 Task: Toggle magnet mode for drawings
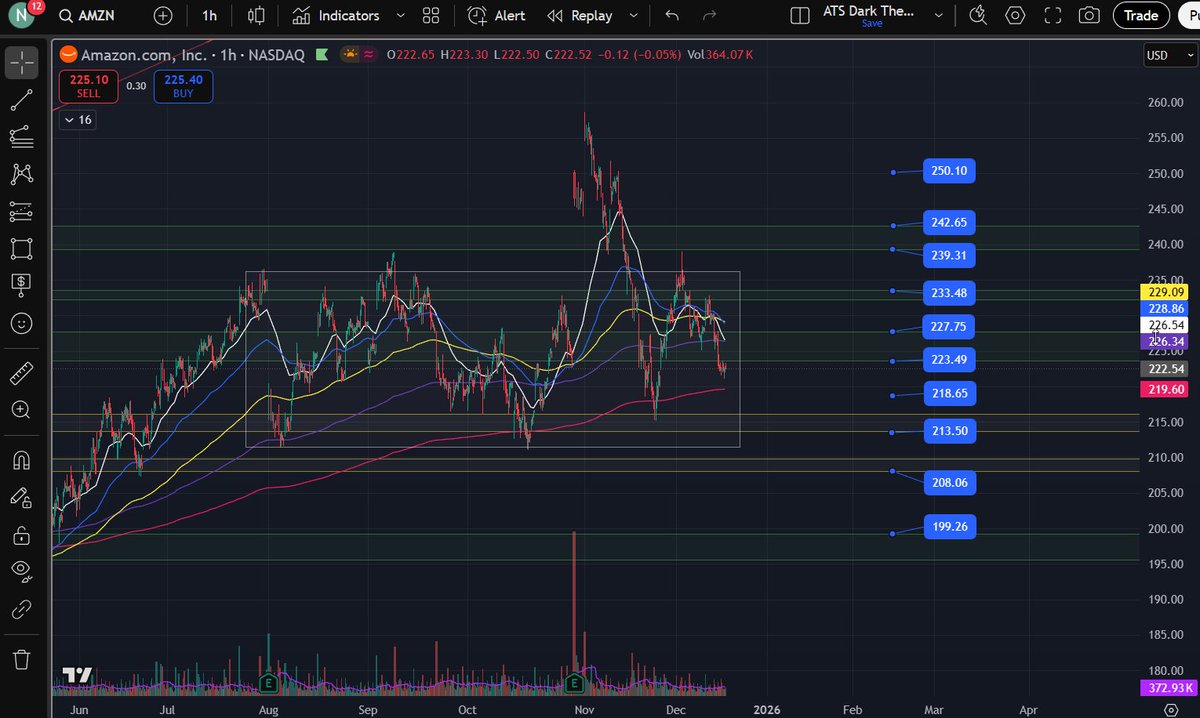[21, 461]
